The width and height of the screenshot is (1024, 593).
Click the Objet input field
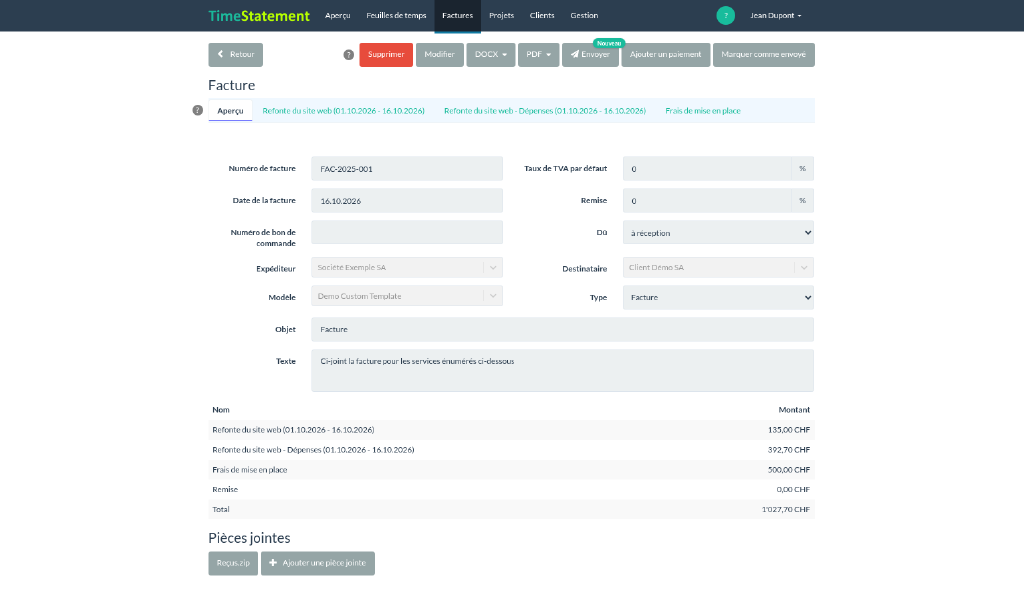[562, 329]
